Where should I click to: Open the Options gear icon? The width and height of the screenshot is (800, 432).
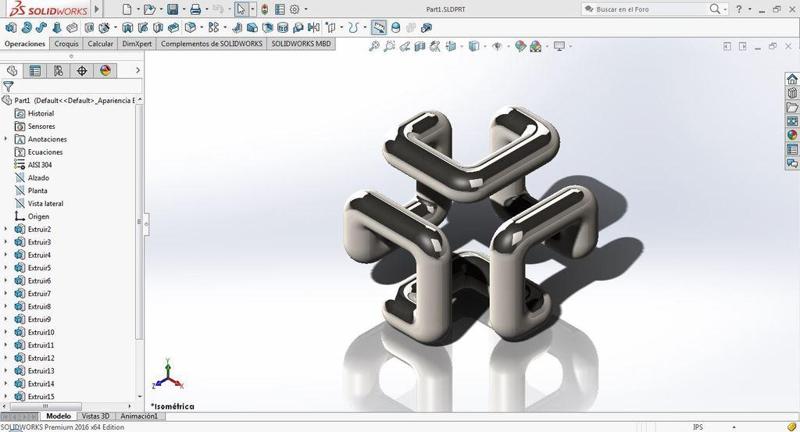tap(294, 9)
